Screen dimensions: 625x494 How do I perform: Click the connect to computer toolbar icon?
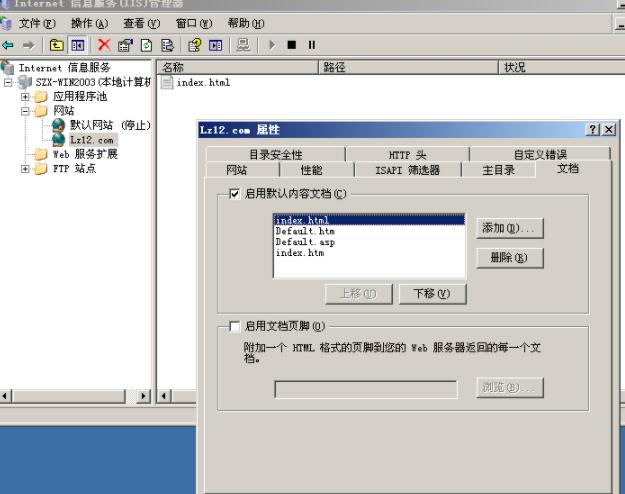243,45
